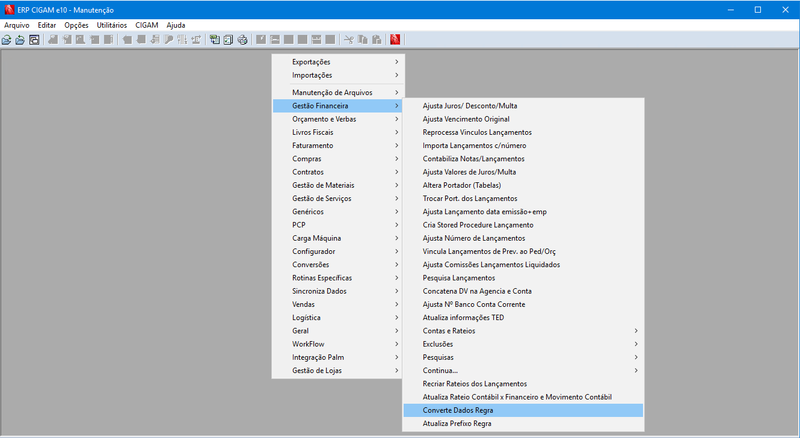
Task: Select Sincroniza Dados entry
Action: (x=338, y=291)
